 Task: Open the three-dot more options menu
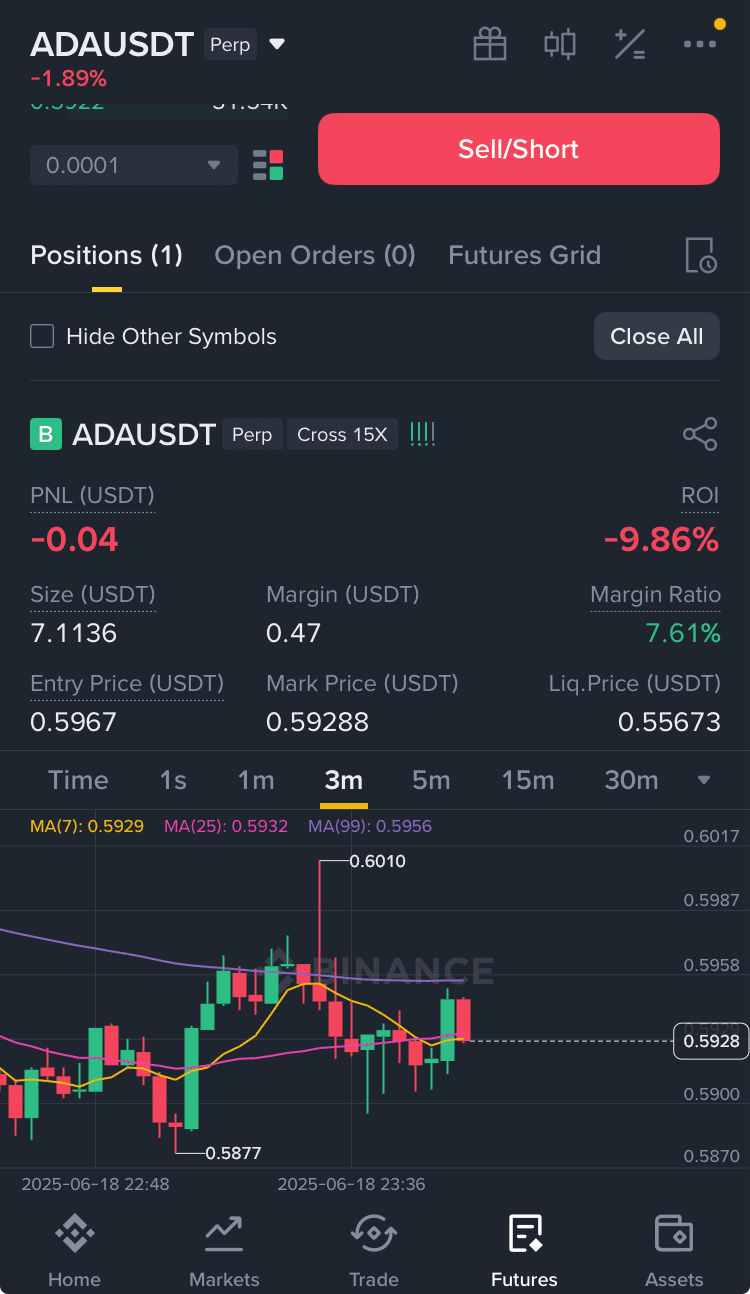click(700, 44)
